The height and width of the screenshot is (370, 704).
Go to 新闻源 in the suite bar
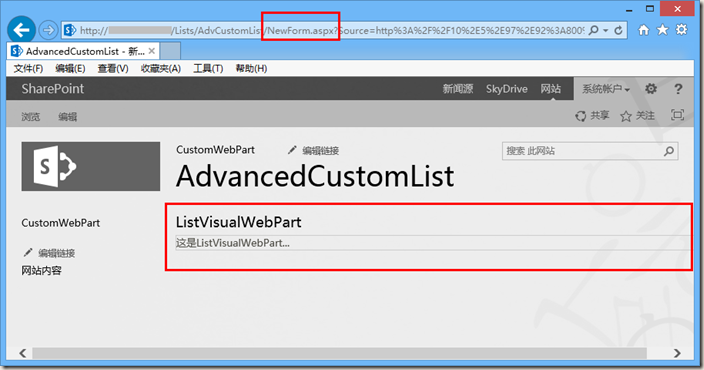458,89
